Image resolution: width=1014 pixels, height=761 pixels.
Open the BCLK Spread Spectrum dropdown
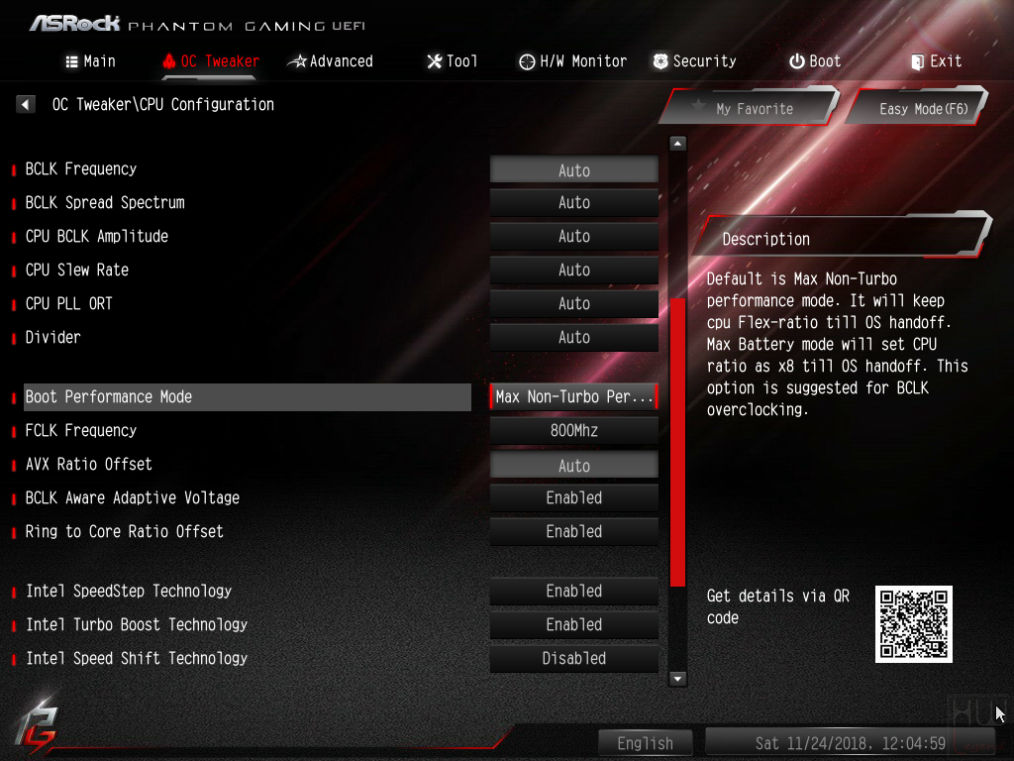[574, 202]
